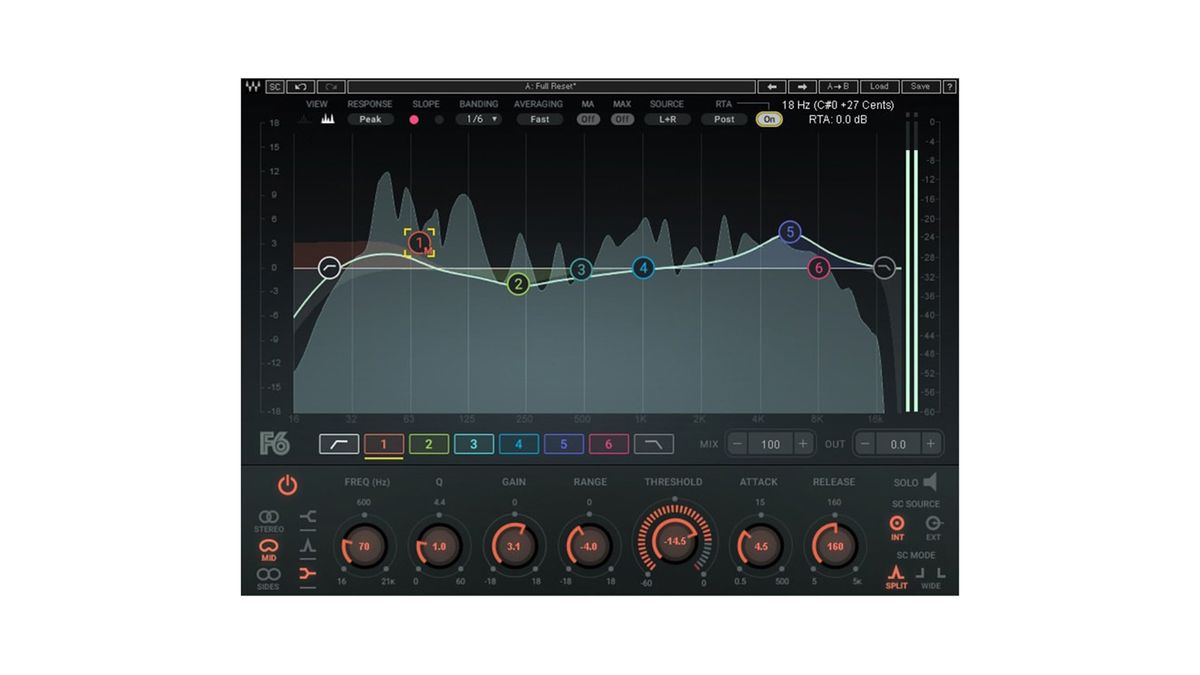Select the high-pass filter icon

(x=338, y=444)
